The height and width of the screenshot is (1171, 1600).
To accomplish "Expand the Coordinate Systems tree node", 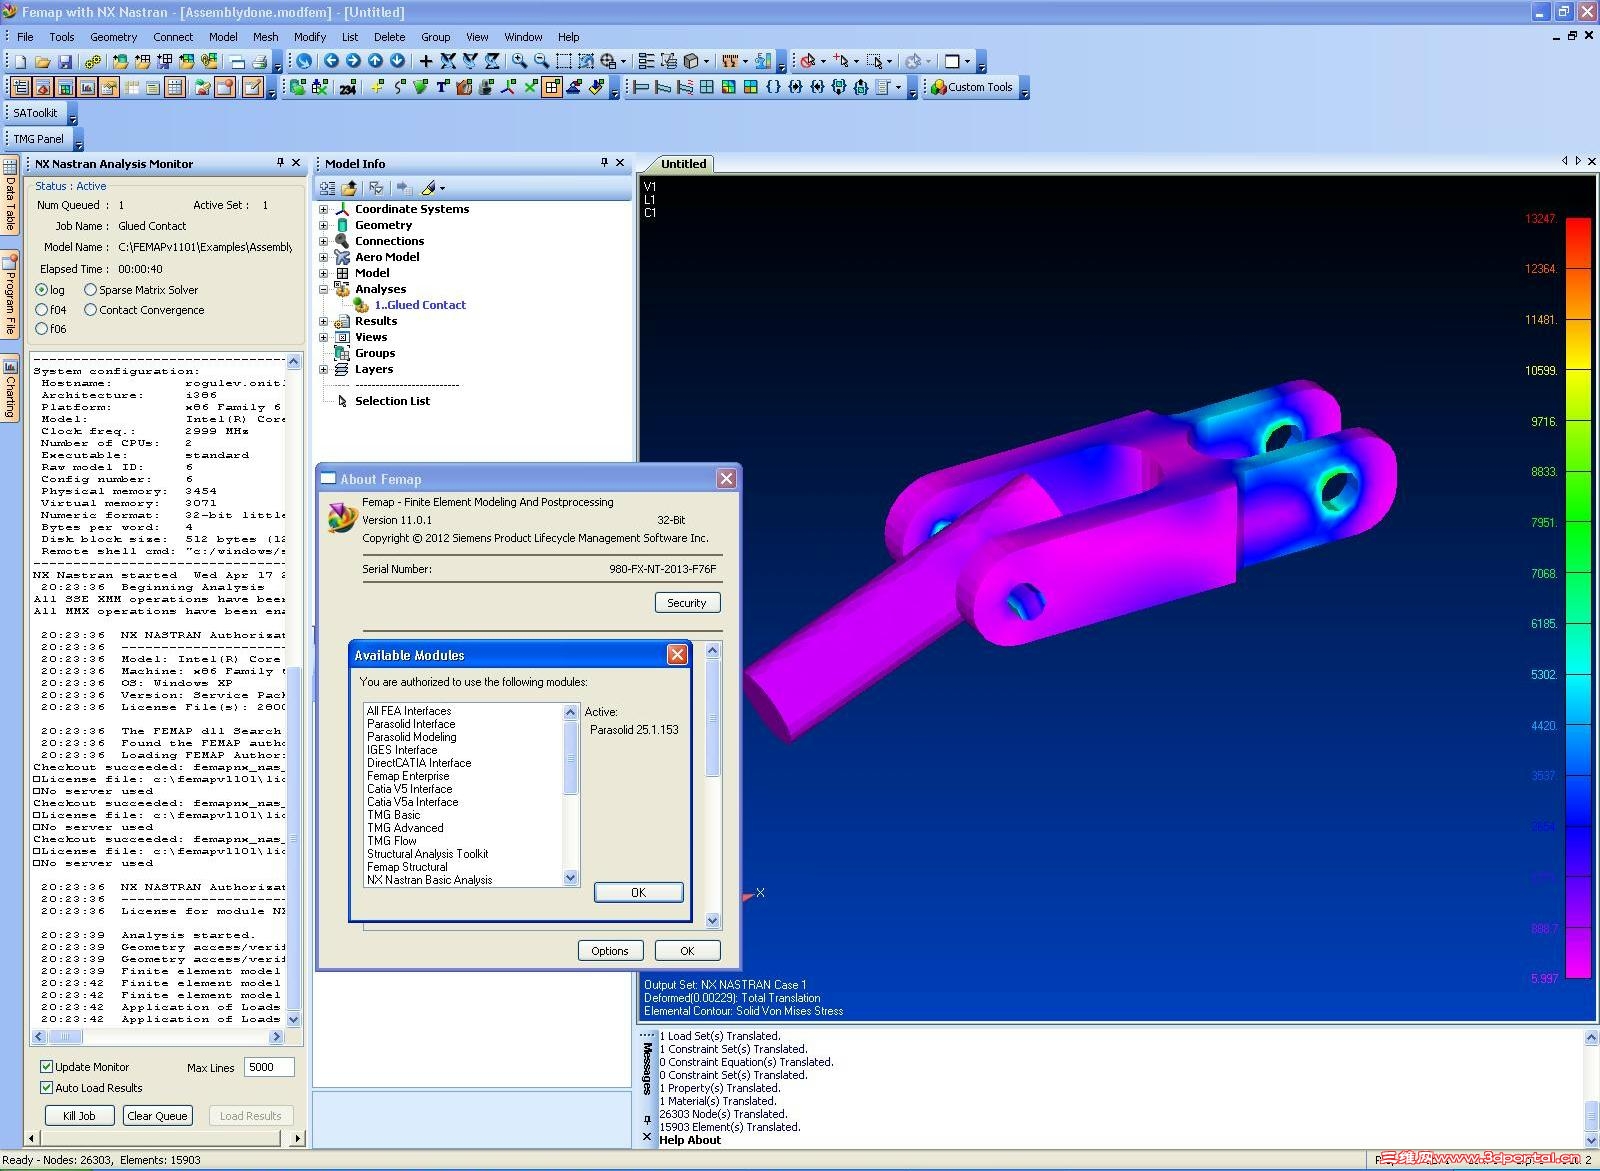I will [323, 210].
